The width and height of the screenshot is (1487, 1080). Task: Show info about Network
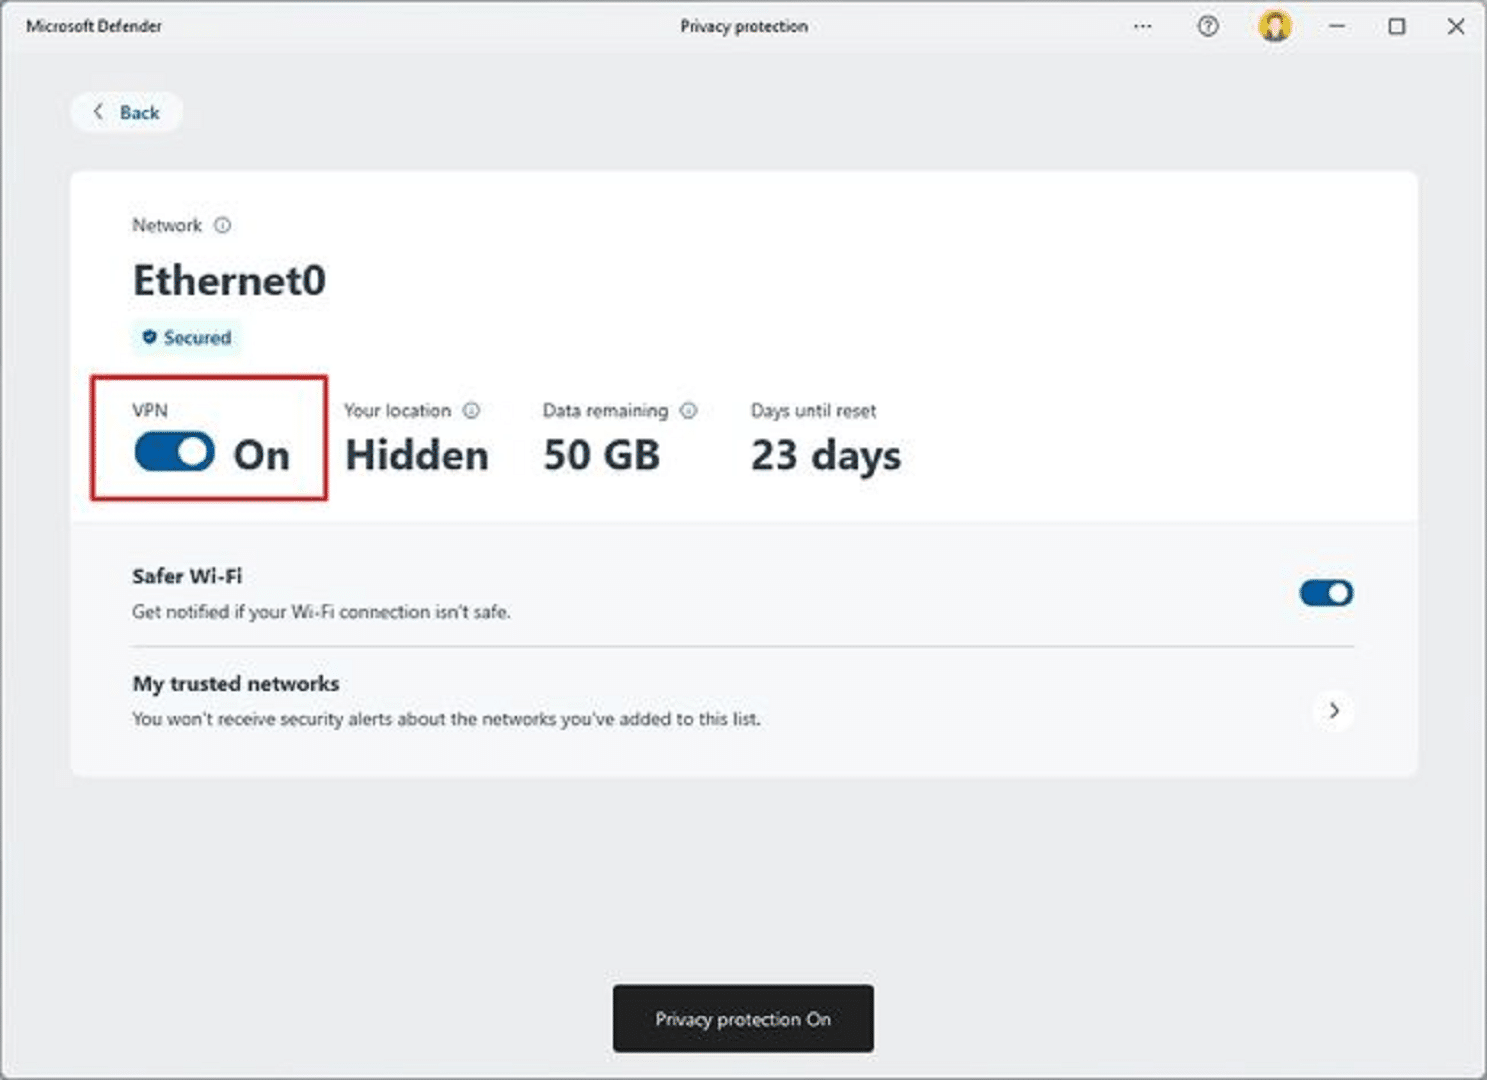223,226
